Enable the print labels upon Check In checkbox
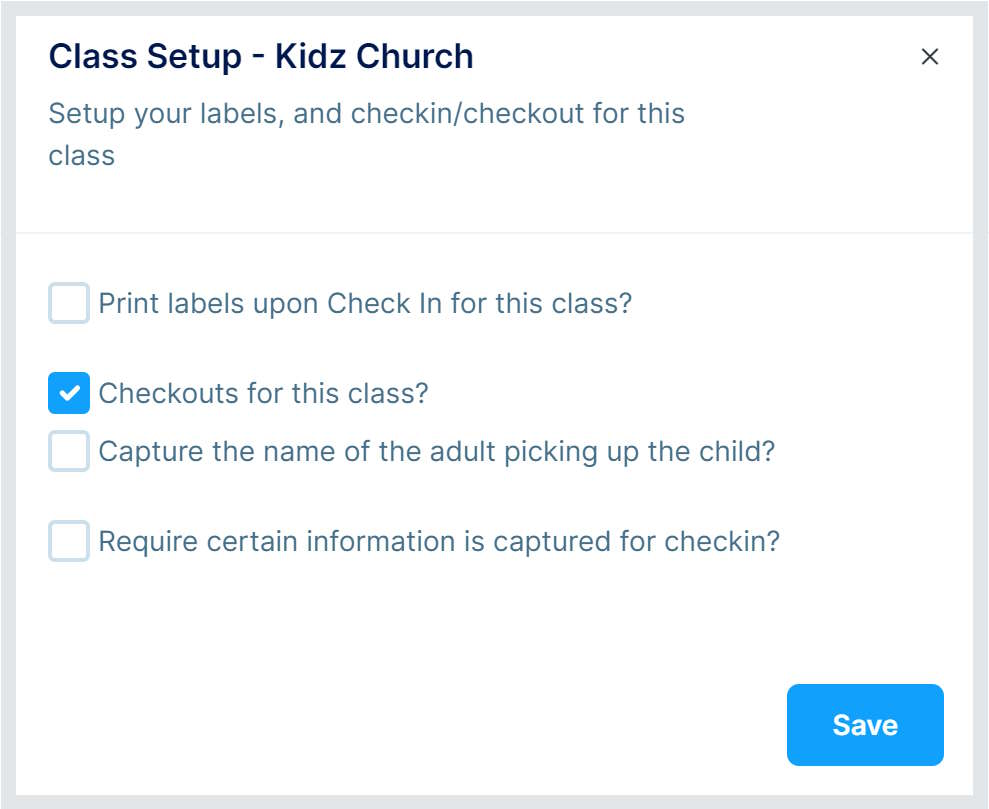This screenshot has width=989, height=809. click(x=69, y=303)
